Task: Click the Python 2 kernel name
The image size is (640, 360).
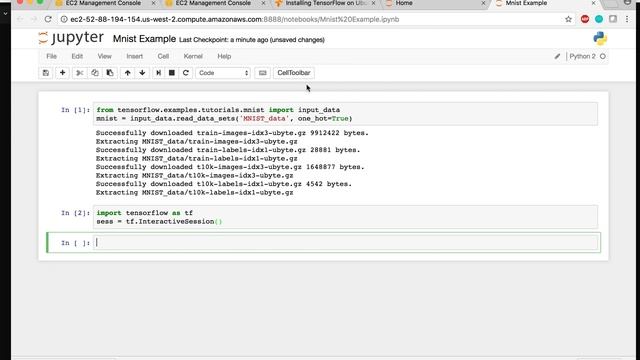Action: [582, 56]
